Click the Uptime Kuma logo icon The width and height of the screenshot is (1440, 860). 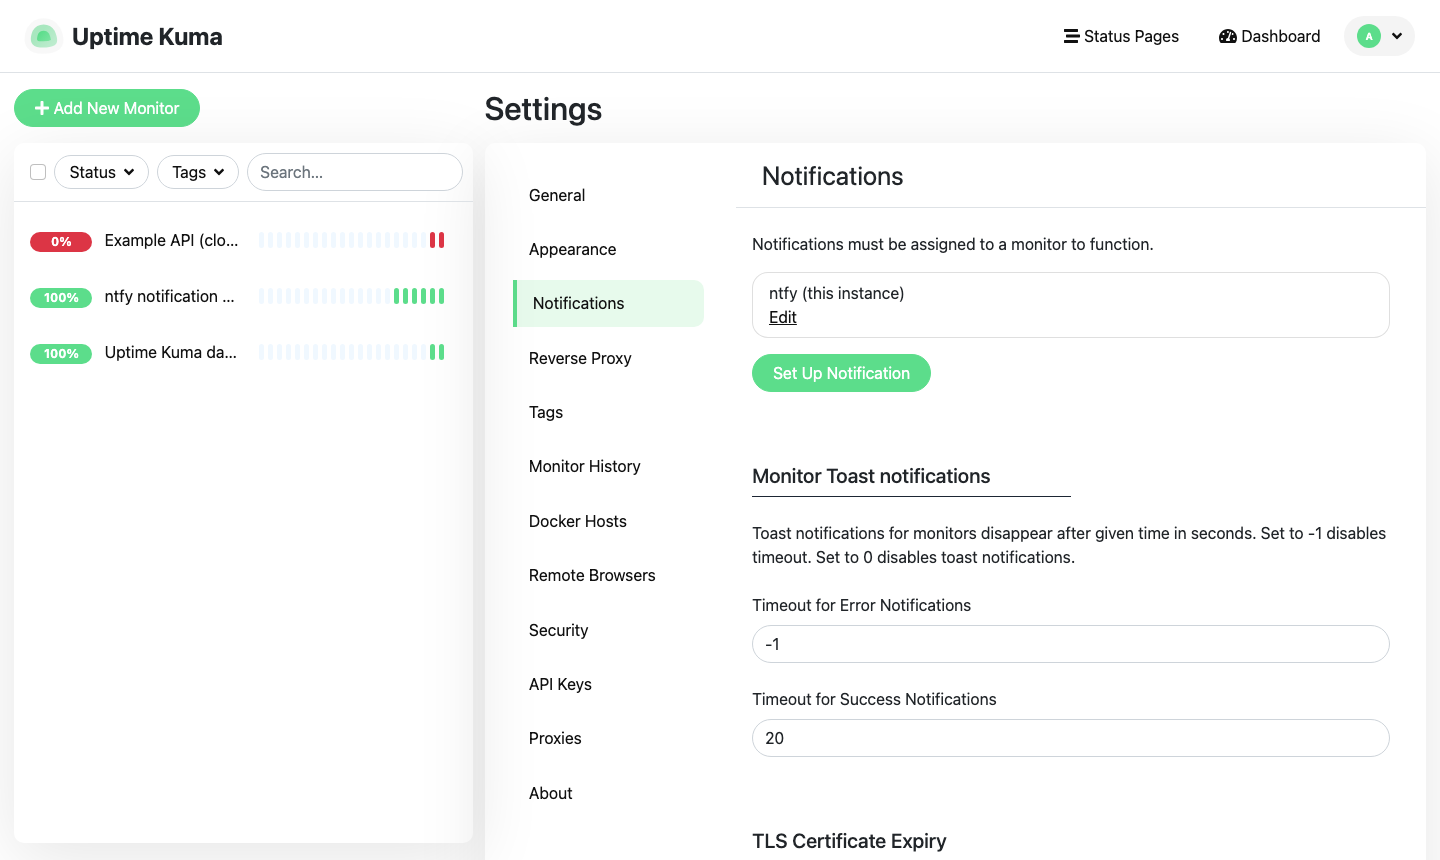tap(43, 37)
